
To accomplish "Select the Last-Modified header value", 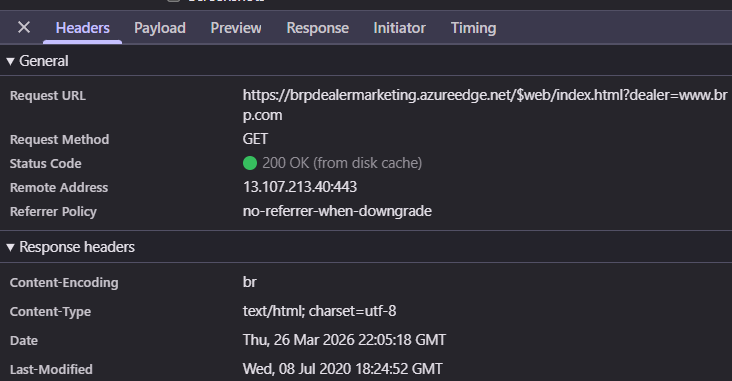I will coord(343,369).
